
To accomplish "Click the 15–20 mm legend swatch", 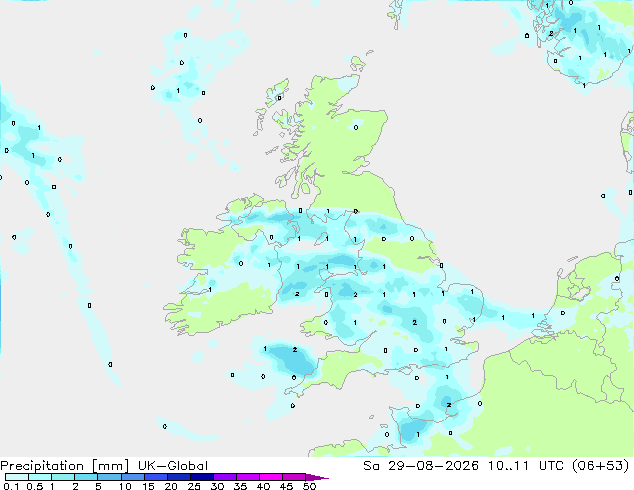I will click(155, 477).
